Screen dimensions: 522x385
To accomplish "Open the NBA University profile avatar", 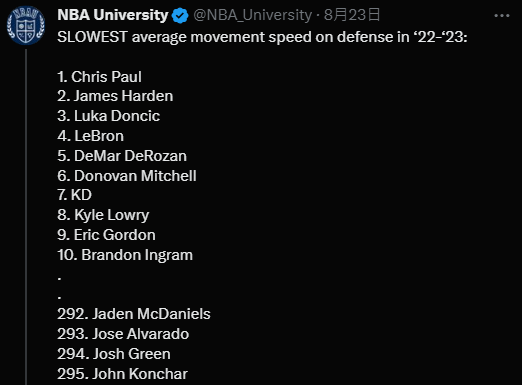I will pos(26,25).
